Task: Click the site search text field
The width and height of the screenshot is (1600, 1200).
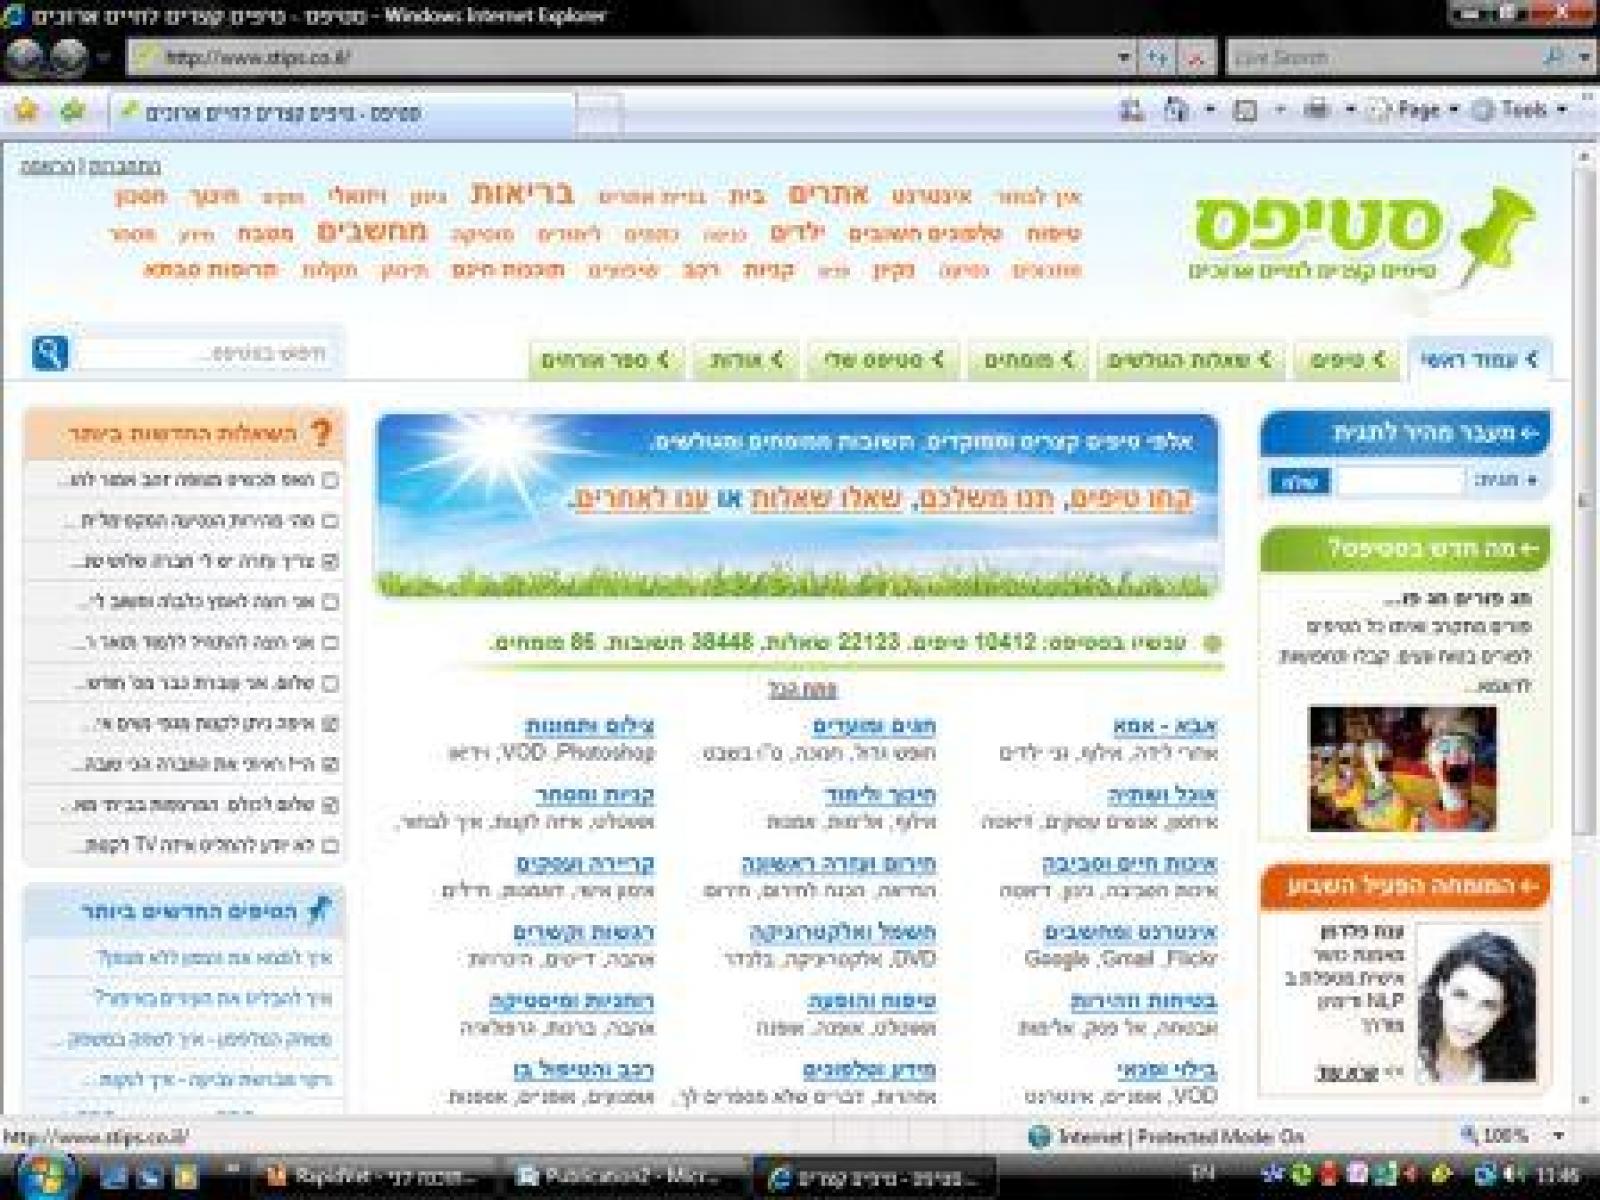Action: point(205,353)
